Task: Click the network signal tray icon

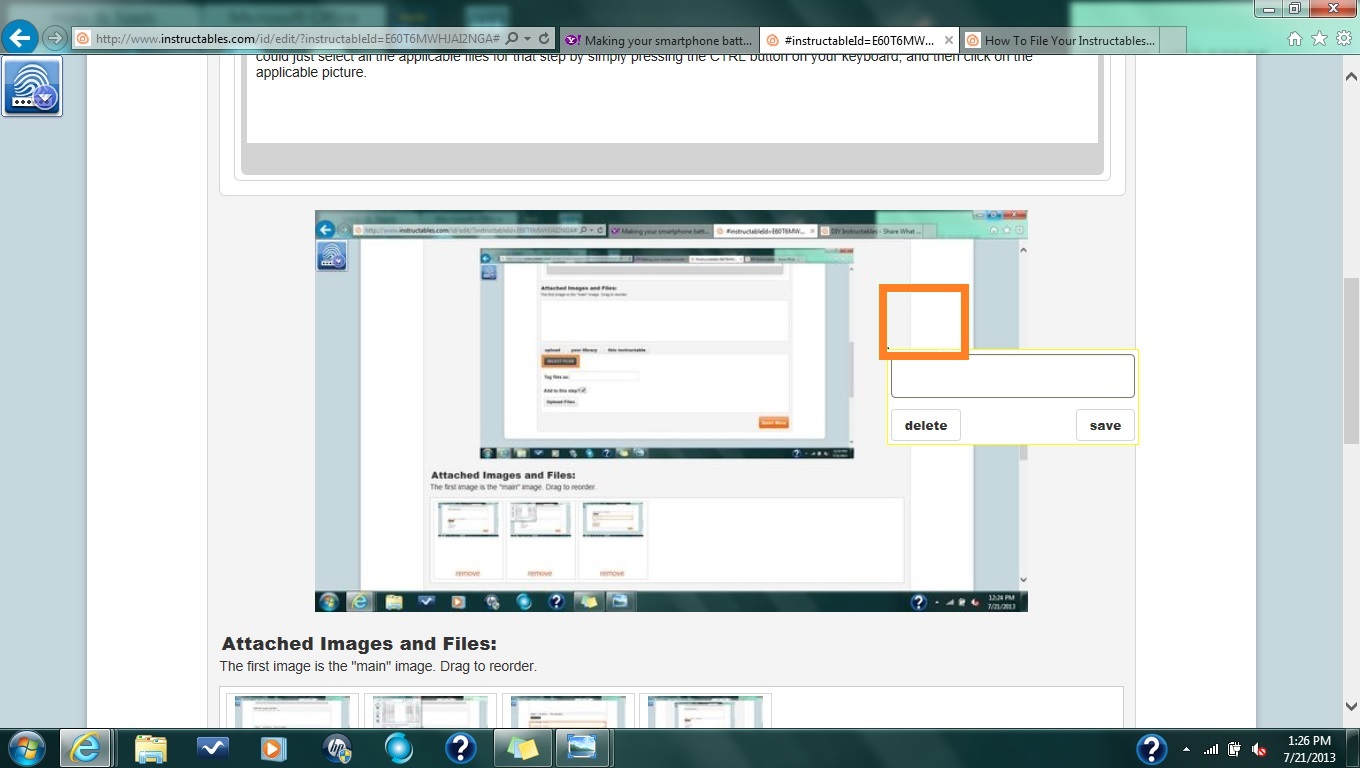Action: point(1211,749)
